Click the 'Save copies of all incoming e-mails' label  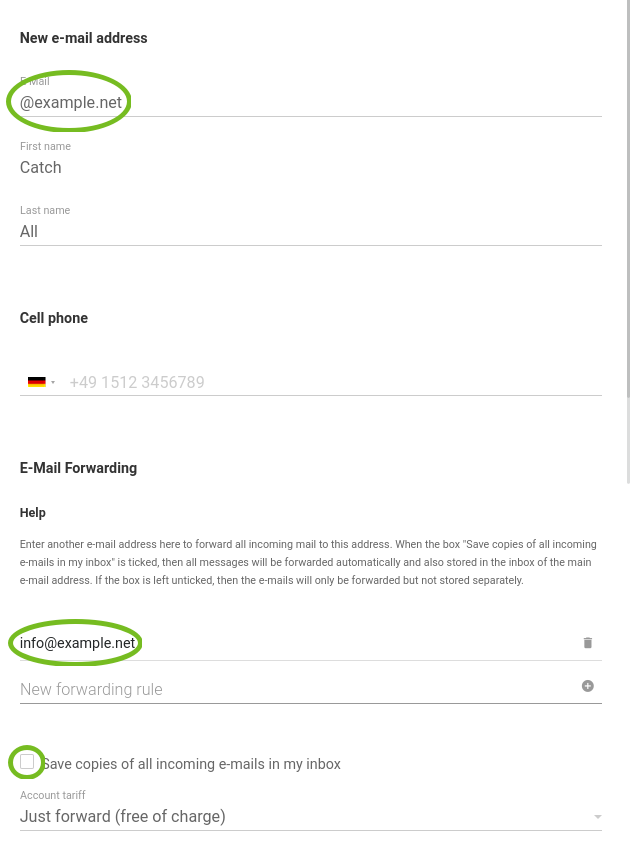click(x=191, y=764)
